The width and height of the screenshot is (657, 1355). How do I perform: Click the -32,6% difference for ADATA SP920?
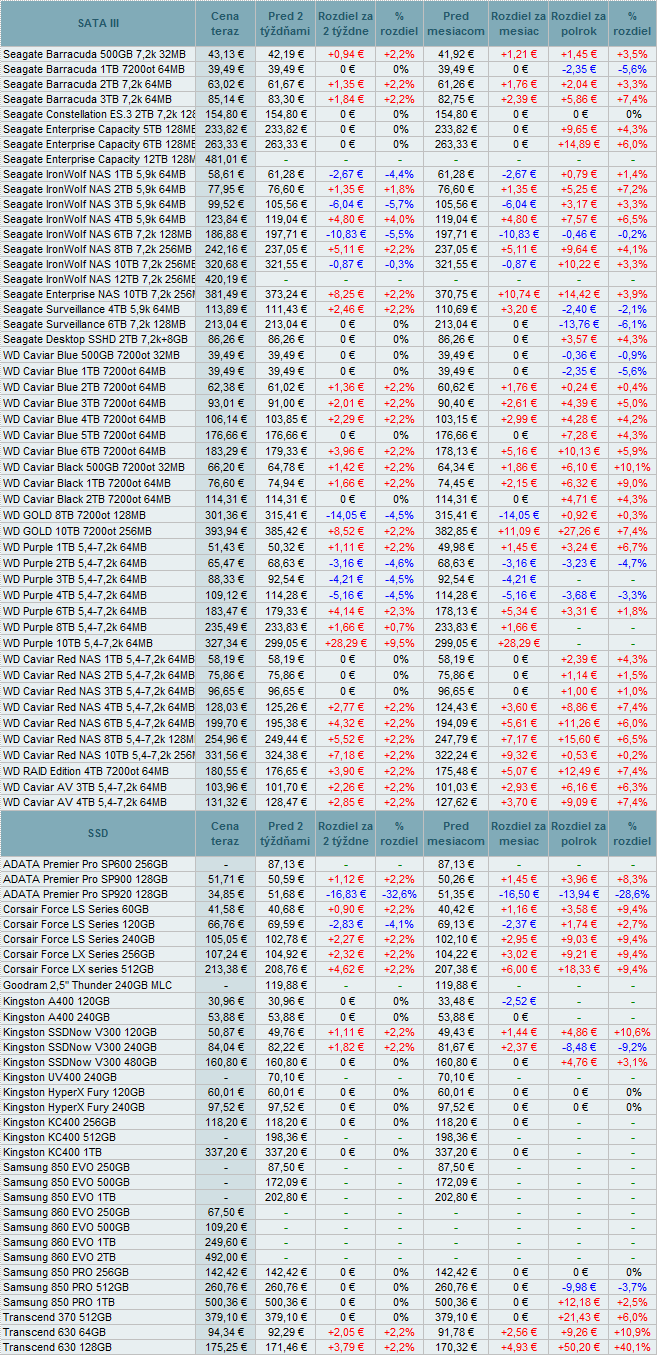400,892
